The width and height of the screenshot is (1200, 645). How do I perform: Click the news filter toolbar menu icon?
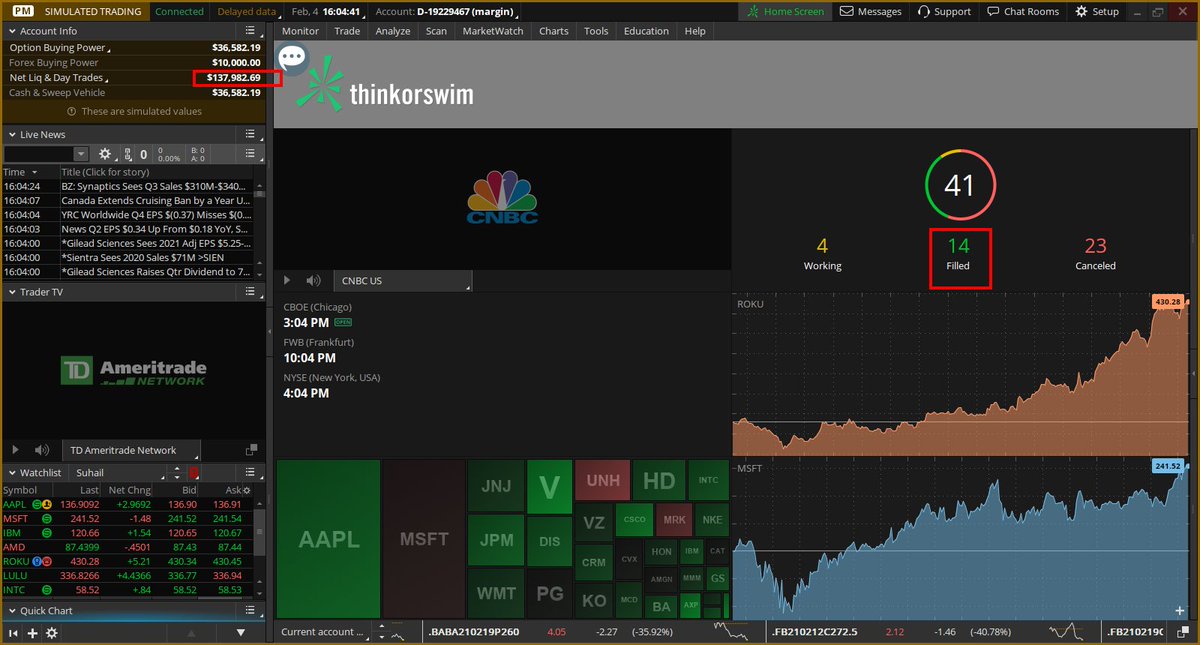[x=252, y=154]
